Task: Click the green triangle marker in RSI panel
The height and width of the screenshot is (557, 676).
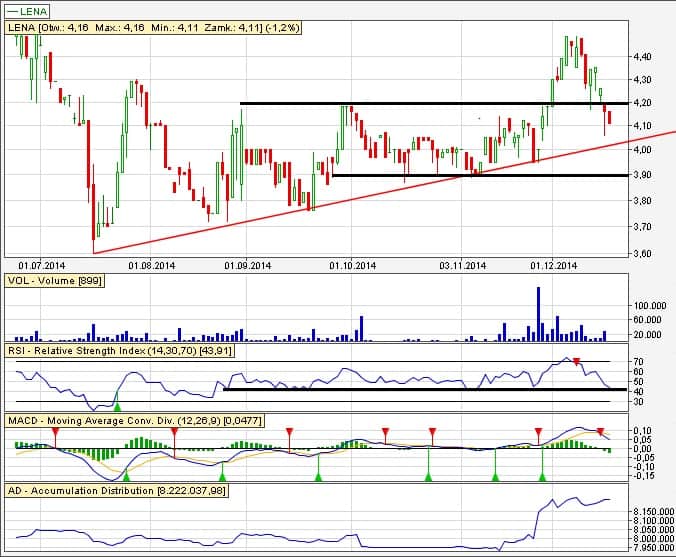Action: (x=117, y=405)
